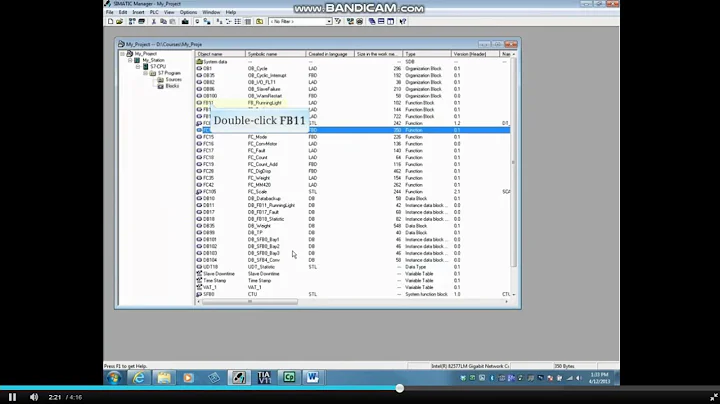Click the filter settings icon beside No Filter
The height and width of the screenshot is (404, 720).
tap(338, 22)
